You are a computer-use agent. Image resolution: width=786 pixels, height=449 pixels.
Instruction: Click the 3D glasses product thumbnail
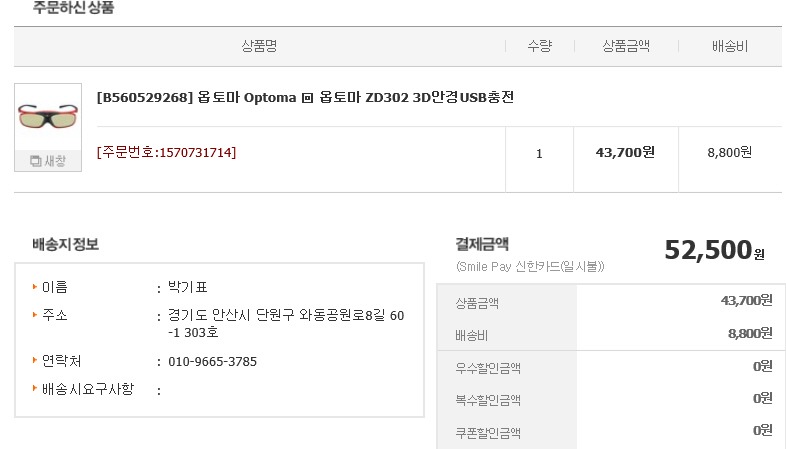[x=47, y=118]
